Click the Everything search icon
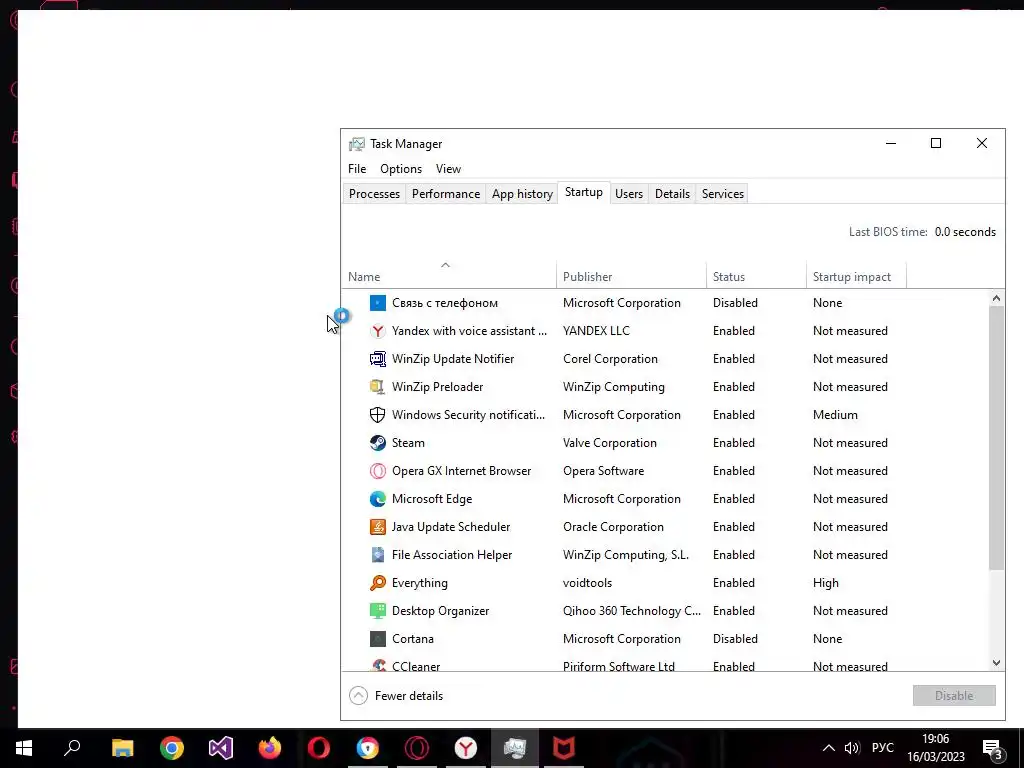The width and height of the screenshot is (1024, 768). 377,583
